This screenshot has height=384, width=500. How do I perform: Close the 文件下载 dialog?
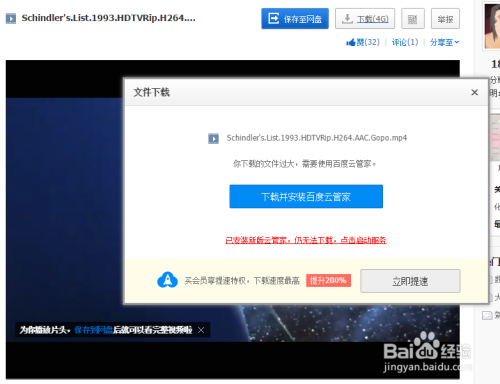pyautogui.click(x=474, y=92)
